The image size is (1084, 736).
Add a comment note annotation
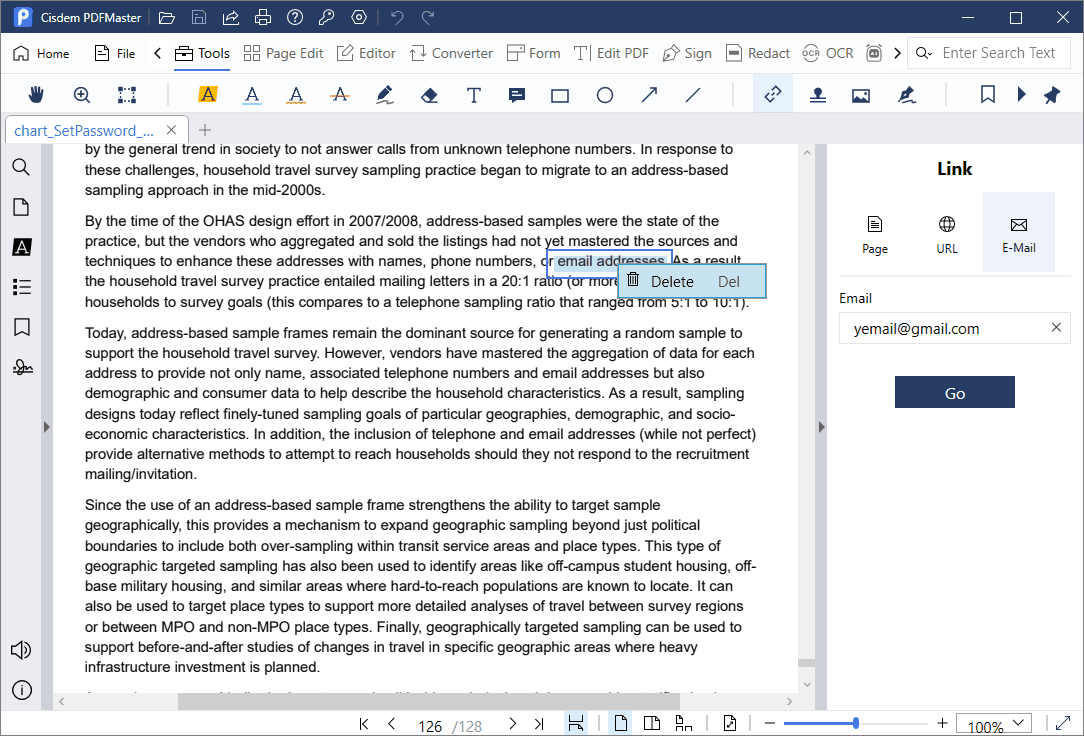point(516,95)
